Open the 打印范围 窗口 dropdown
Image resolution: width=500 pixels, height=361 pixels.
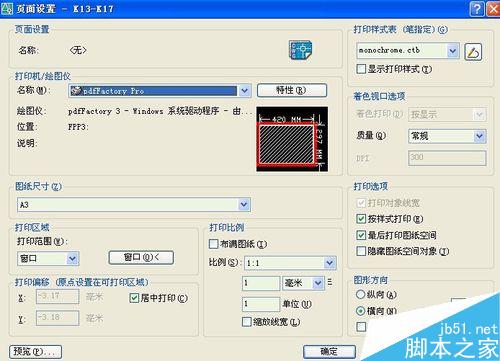[72, 258]
